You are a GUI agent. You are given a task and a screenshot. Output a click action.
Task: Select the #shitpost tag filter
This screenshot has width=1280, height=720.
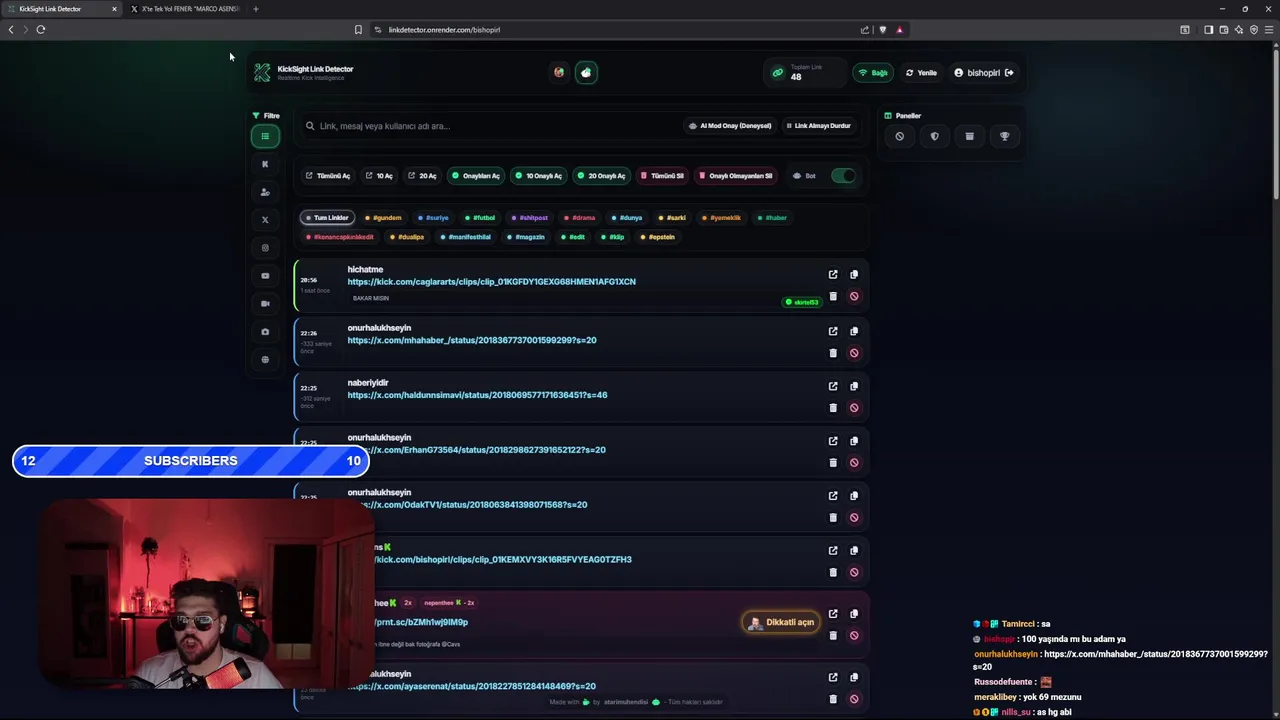point(529,218)
